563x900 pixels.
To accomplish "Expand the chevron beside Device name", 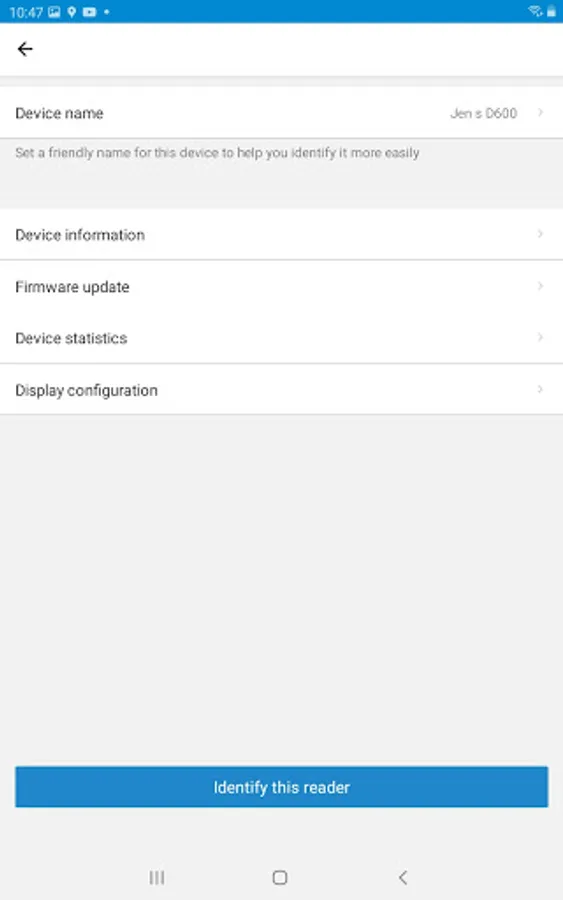I will [540, 112].
